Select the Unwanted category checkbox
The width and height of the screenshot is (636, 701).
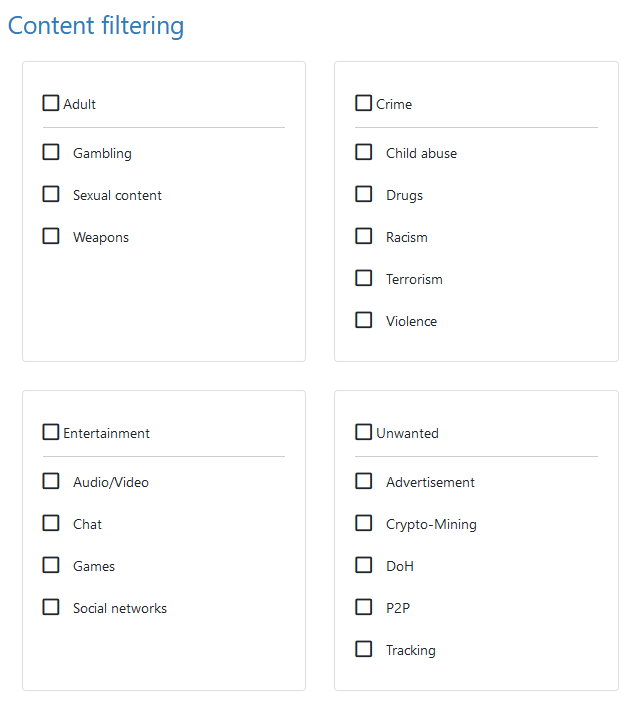pos(364,432)
